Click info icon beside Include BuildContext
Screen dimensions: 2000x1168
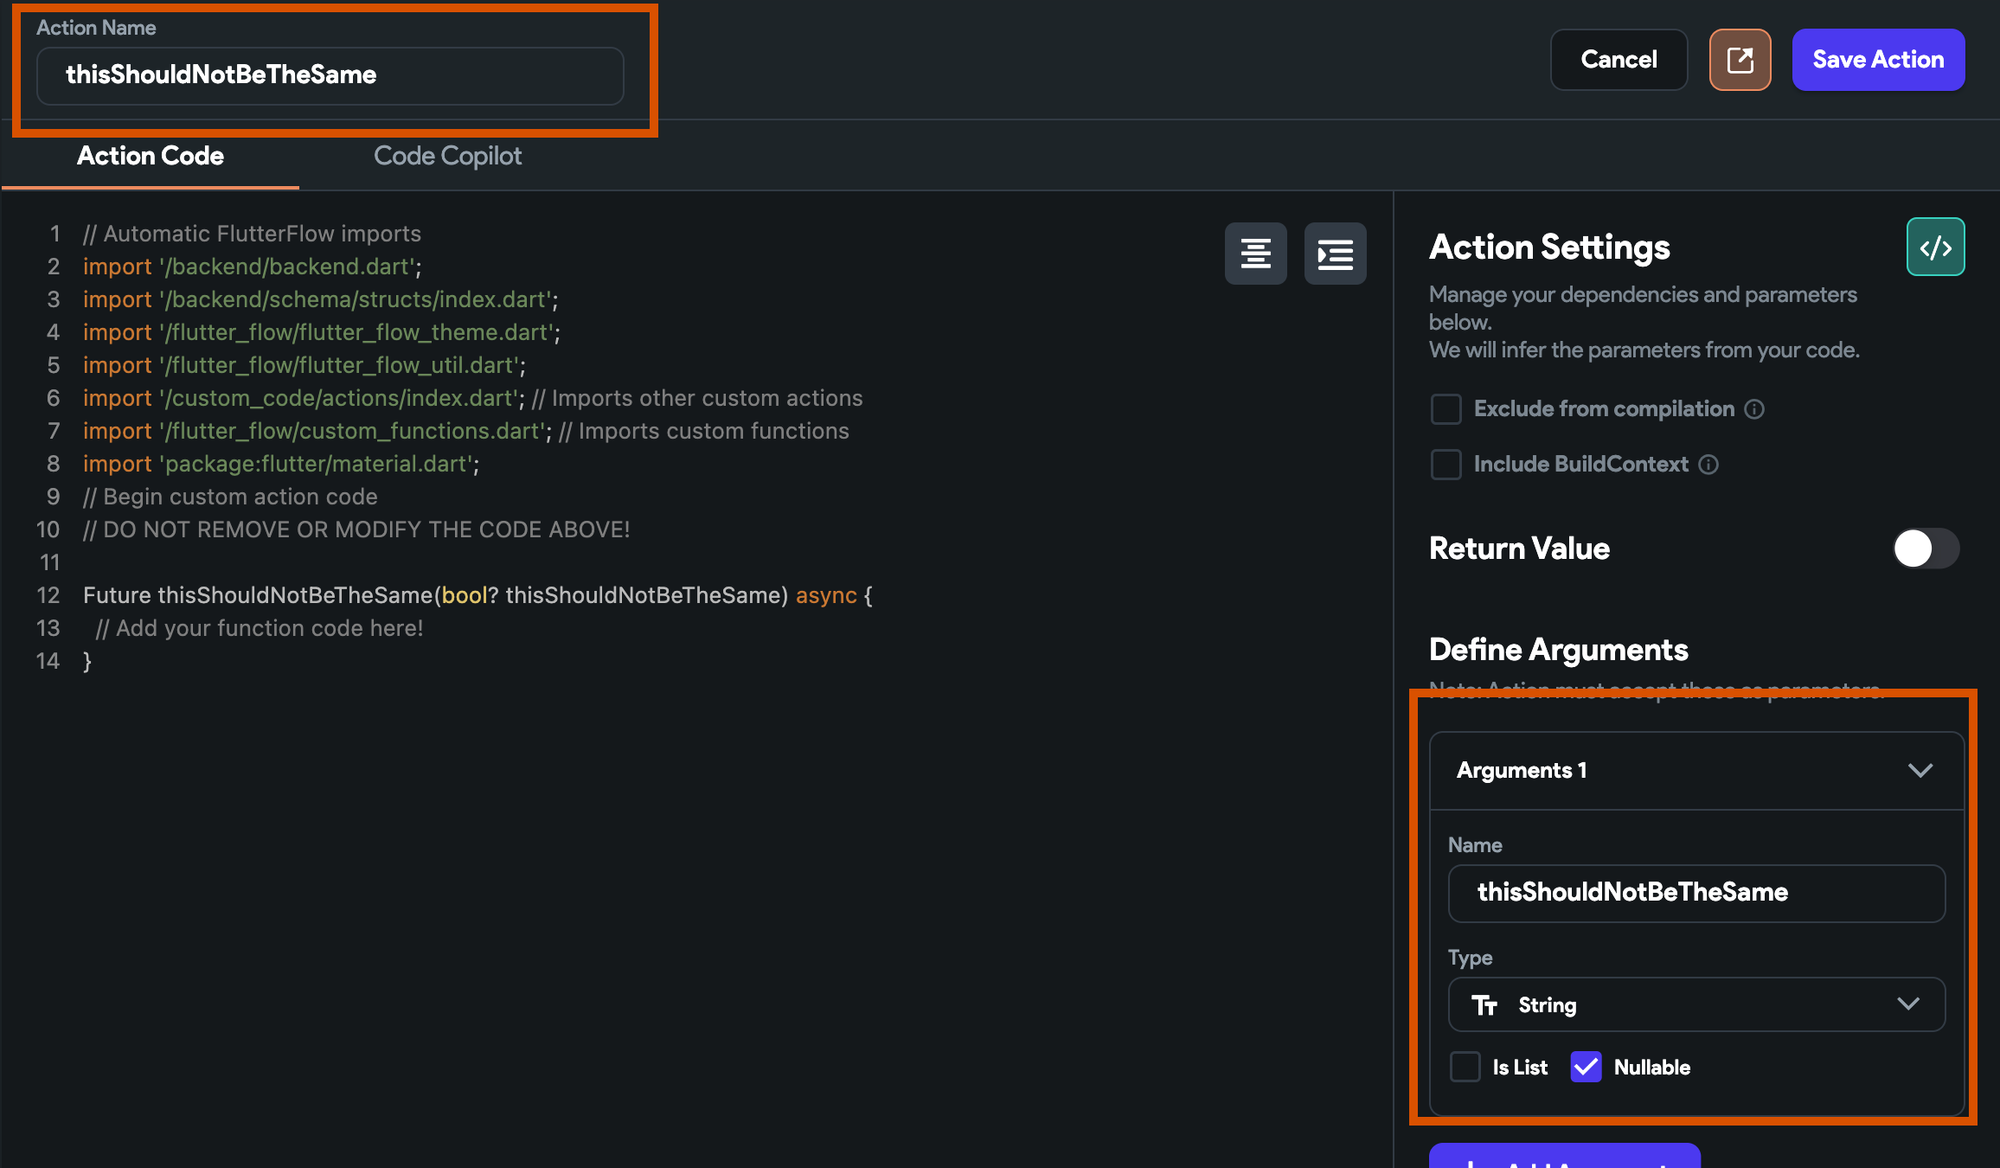pos(1709,464)
